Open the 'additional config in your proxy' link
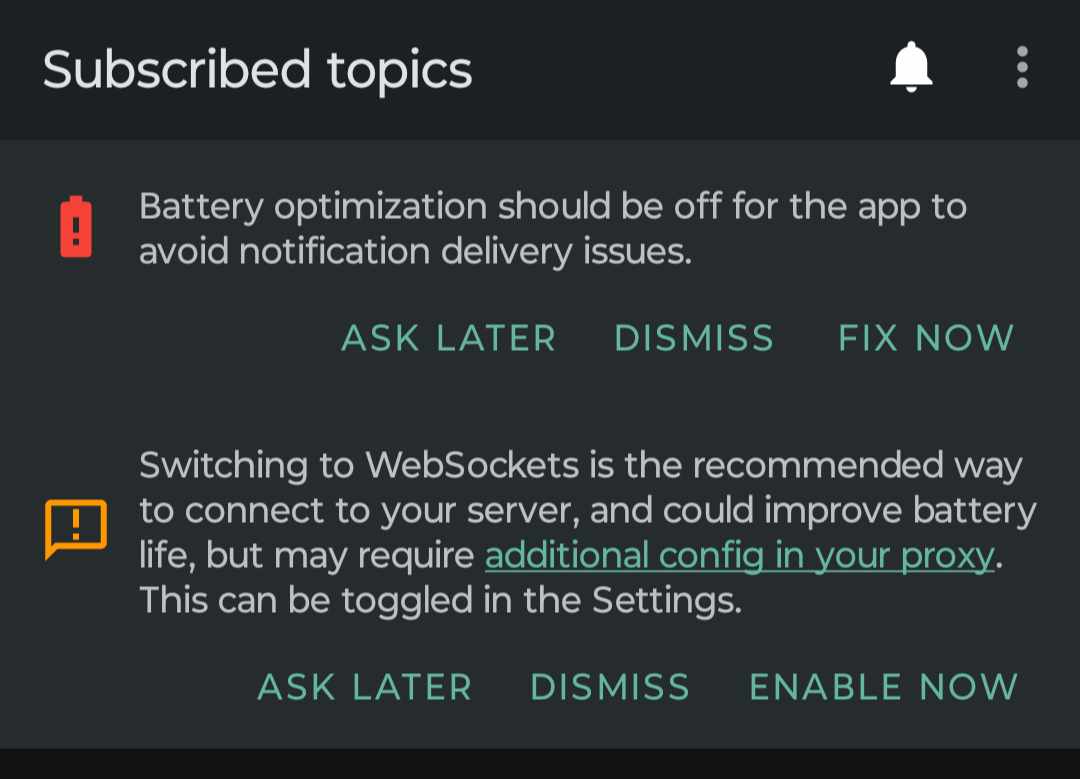Image resolution: width=1080 pixels, height=779 pixels. pyautogui.click(x=739, y=555)
